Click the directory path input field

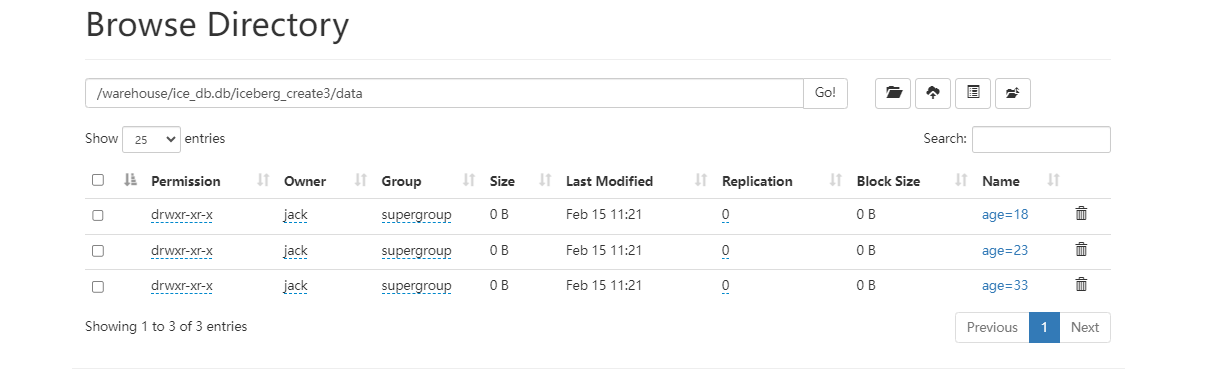(x=445, y=93)
